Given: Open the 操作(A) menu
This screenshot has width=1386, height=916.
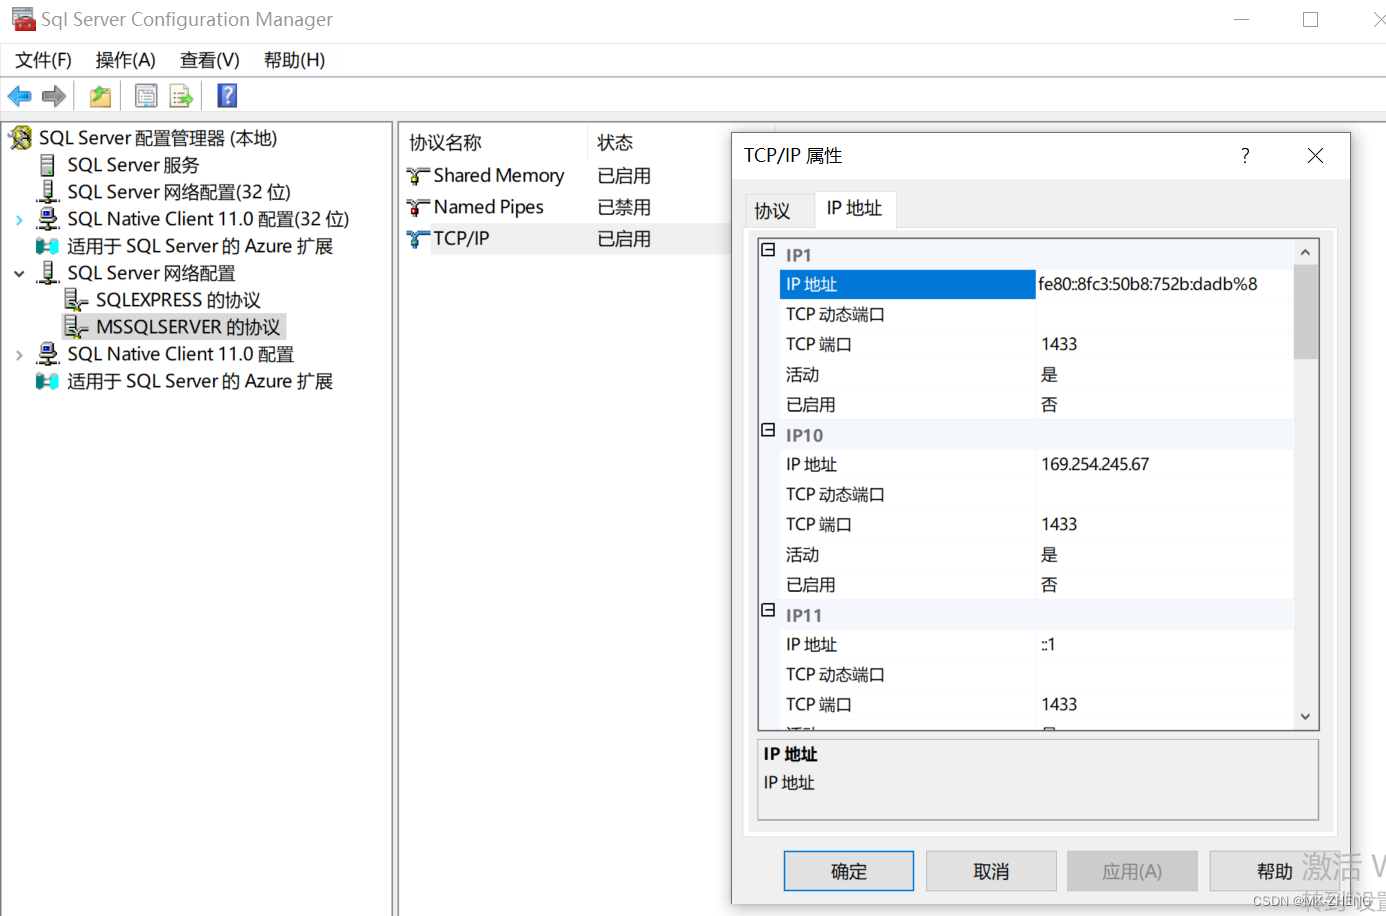Looking at the screenshot, I should (x=126, y=60).
